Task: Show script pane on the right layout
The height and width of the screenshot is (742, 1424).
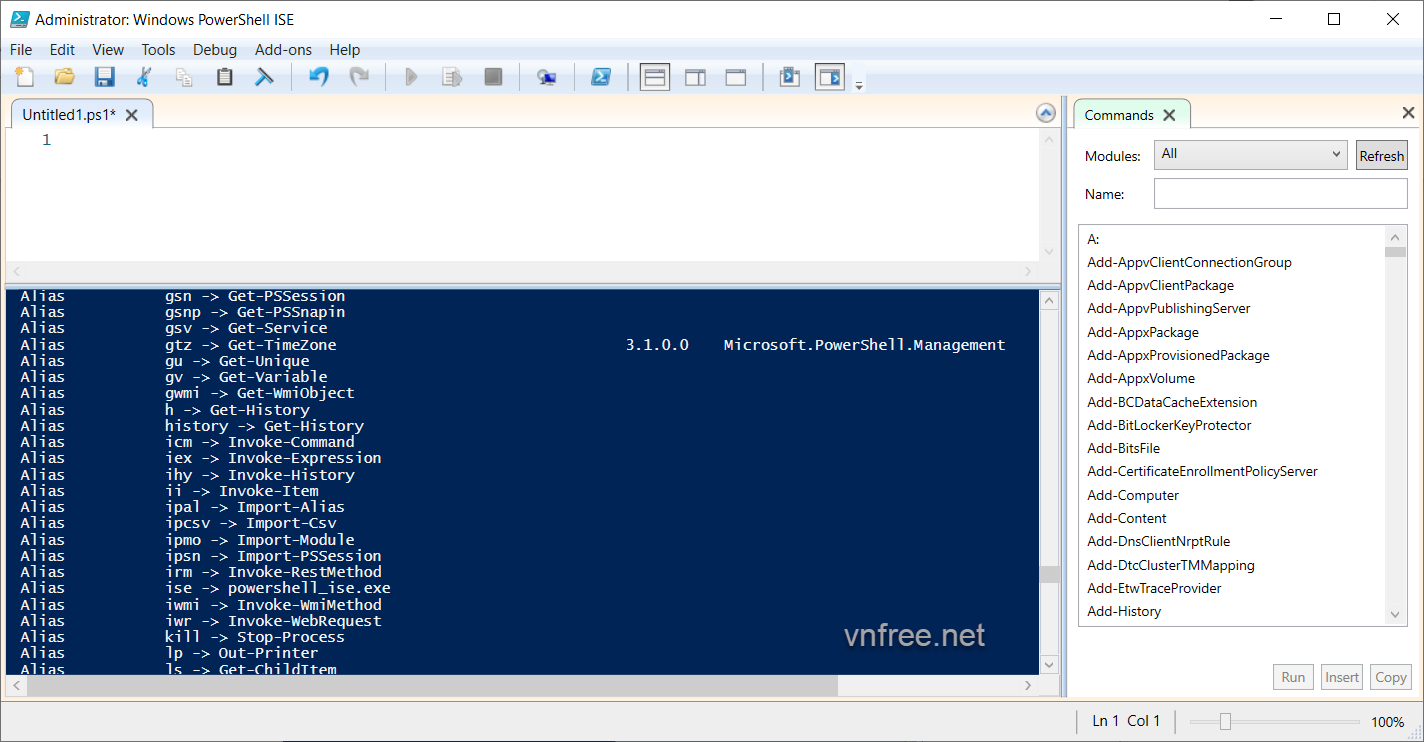Action: pyautogui.click(x=695, y=77)
